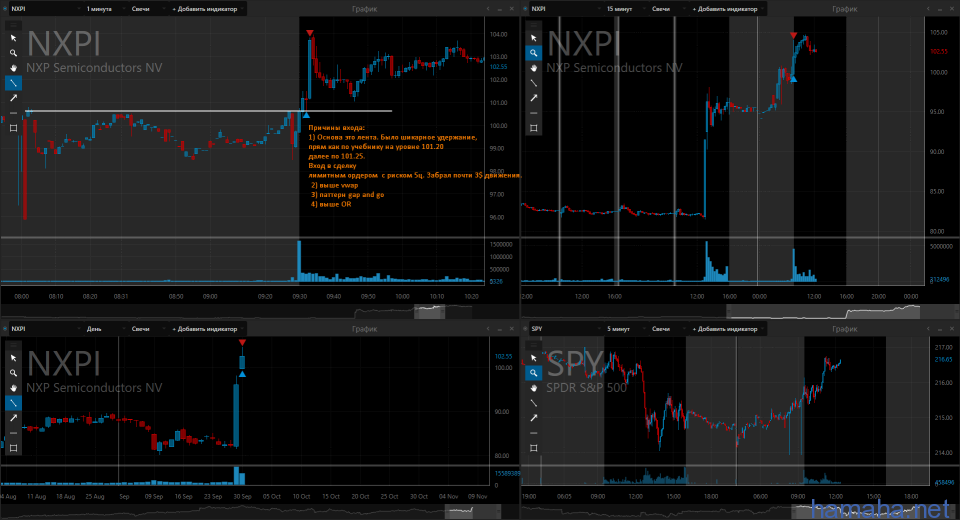Select the arrow drawing tool in SPY chart
960x520 pixels.
(x=534, y=418)
